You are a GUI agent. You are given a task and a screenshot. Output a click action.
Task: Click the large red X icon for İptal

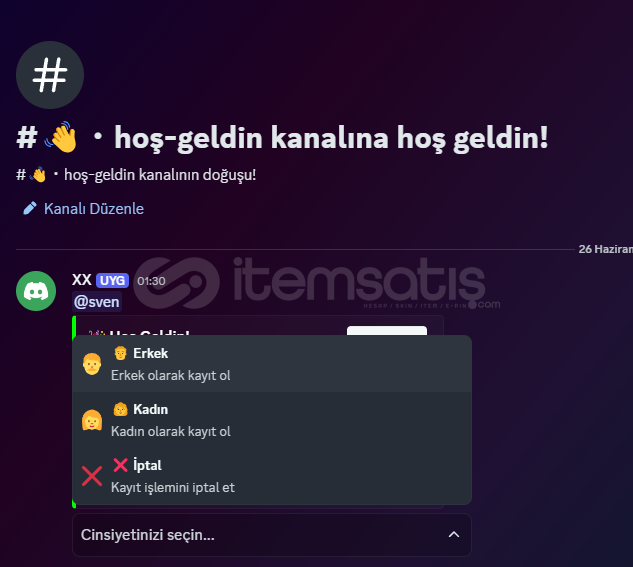[92, 476]
